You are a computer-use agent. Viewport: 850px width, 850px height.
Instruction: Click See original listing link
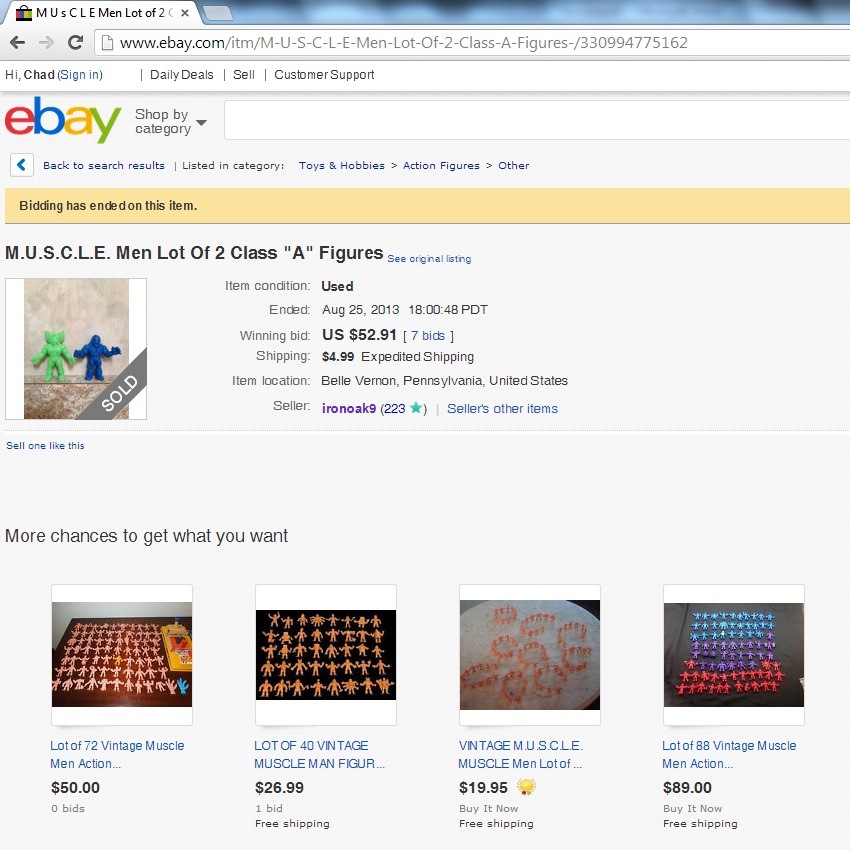tap(429, 259)
